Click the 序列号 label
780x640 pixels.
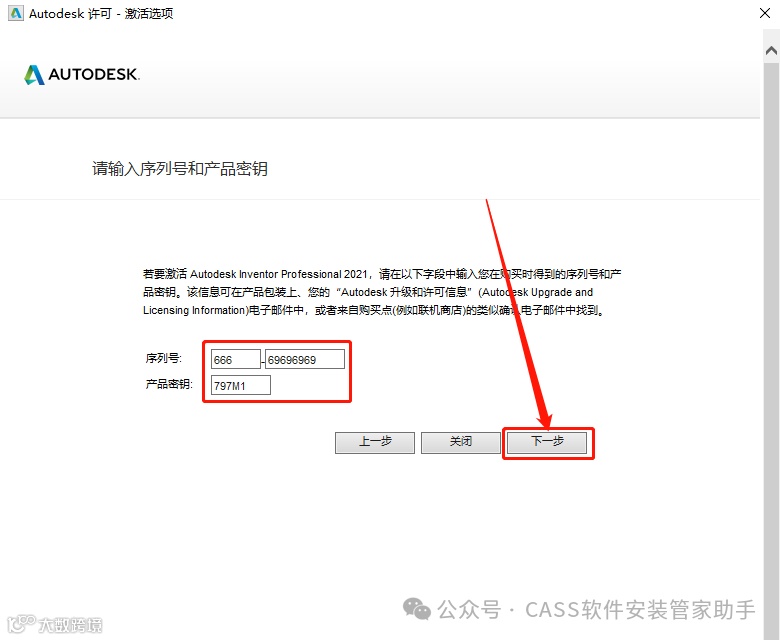pos(164,358)
